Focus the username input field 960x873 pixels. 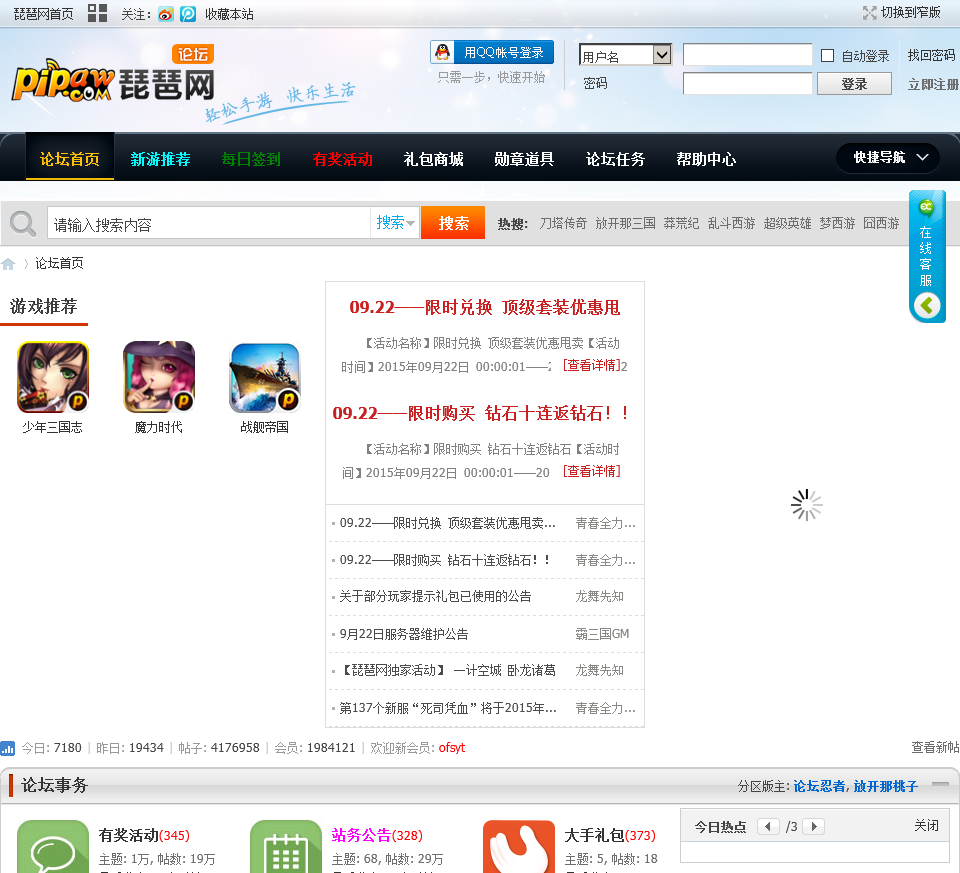[748, 54]
